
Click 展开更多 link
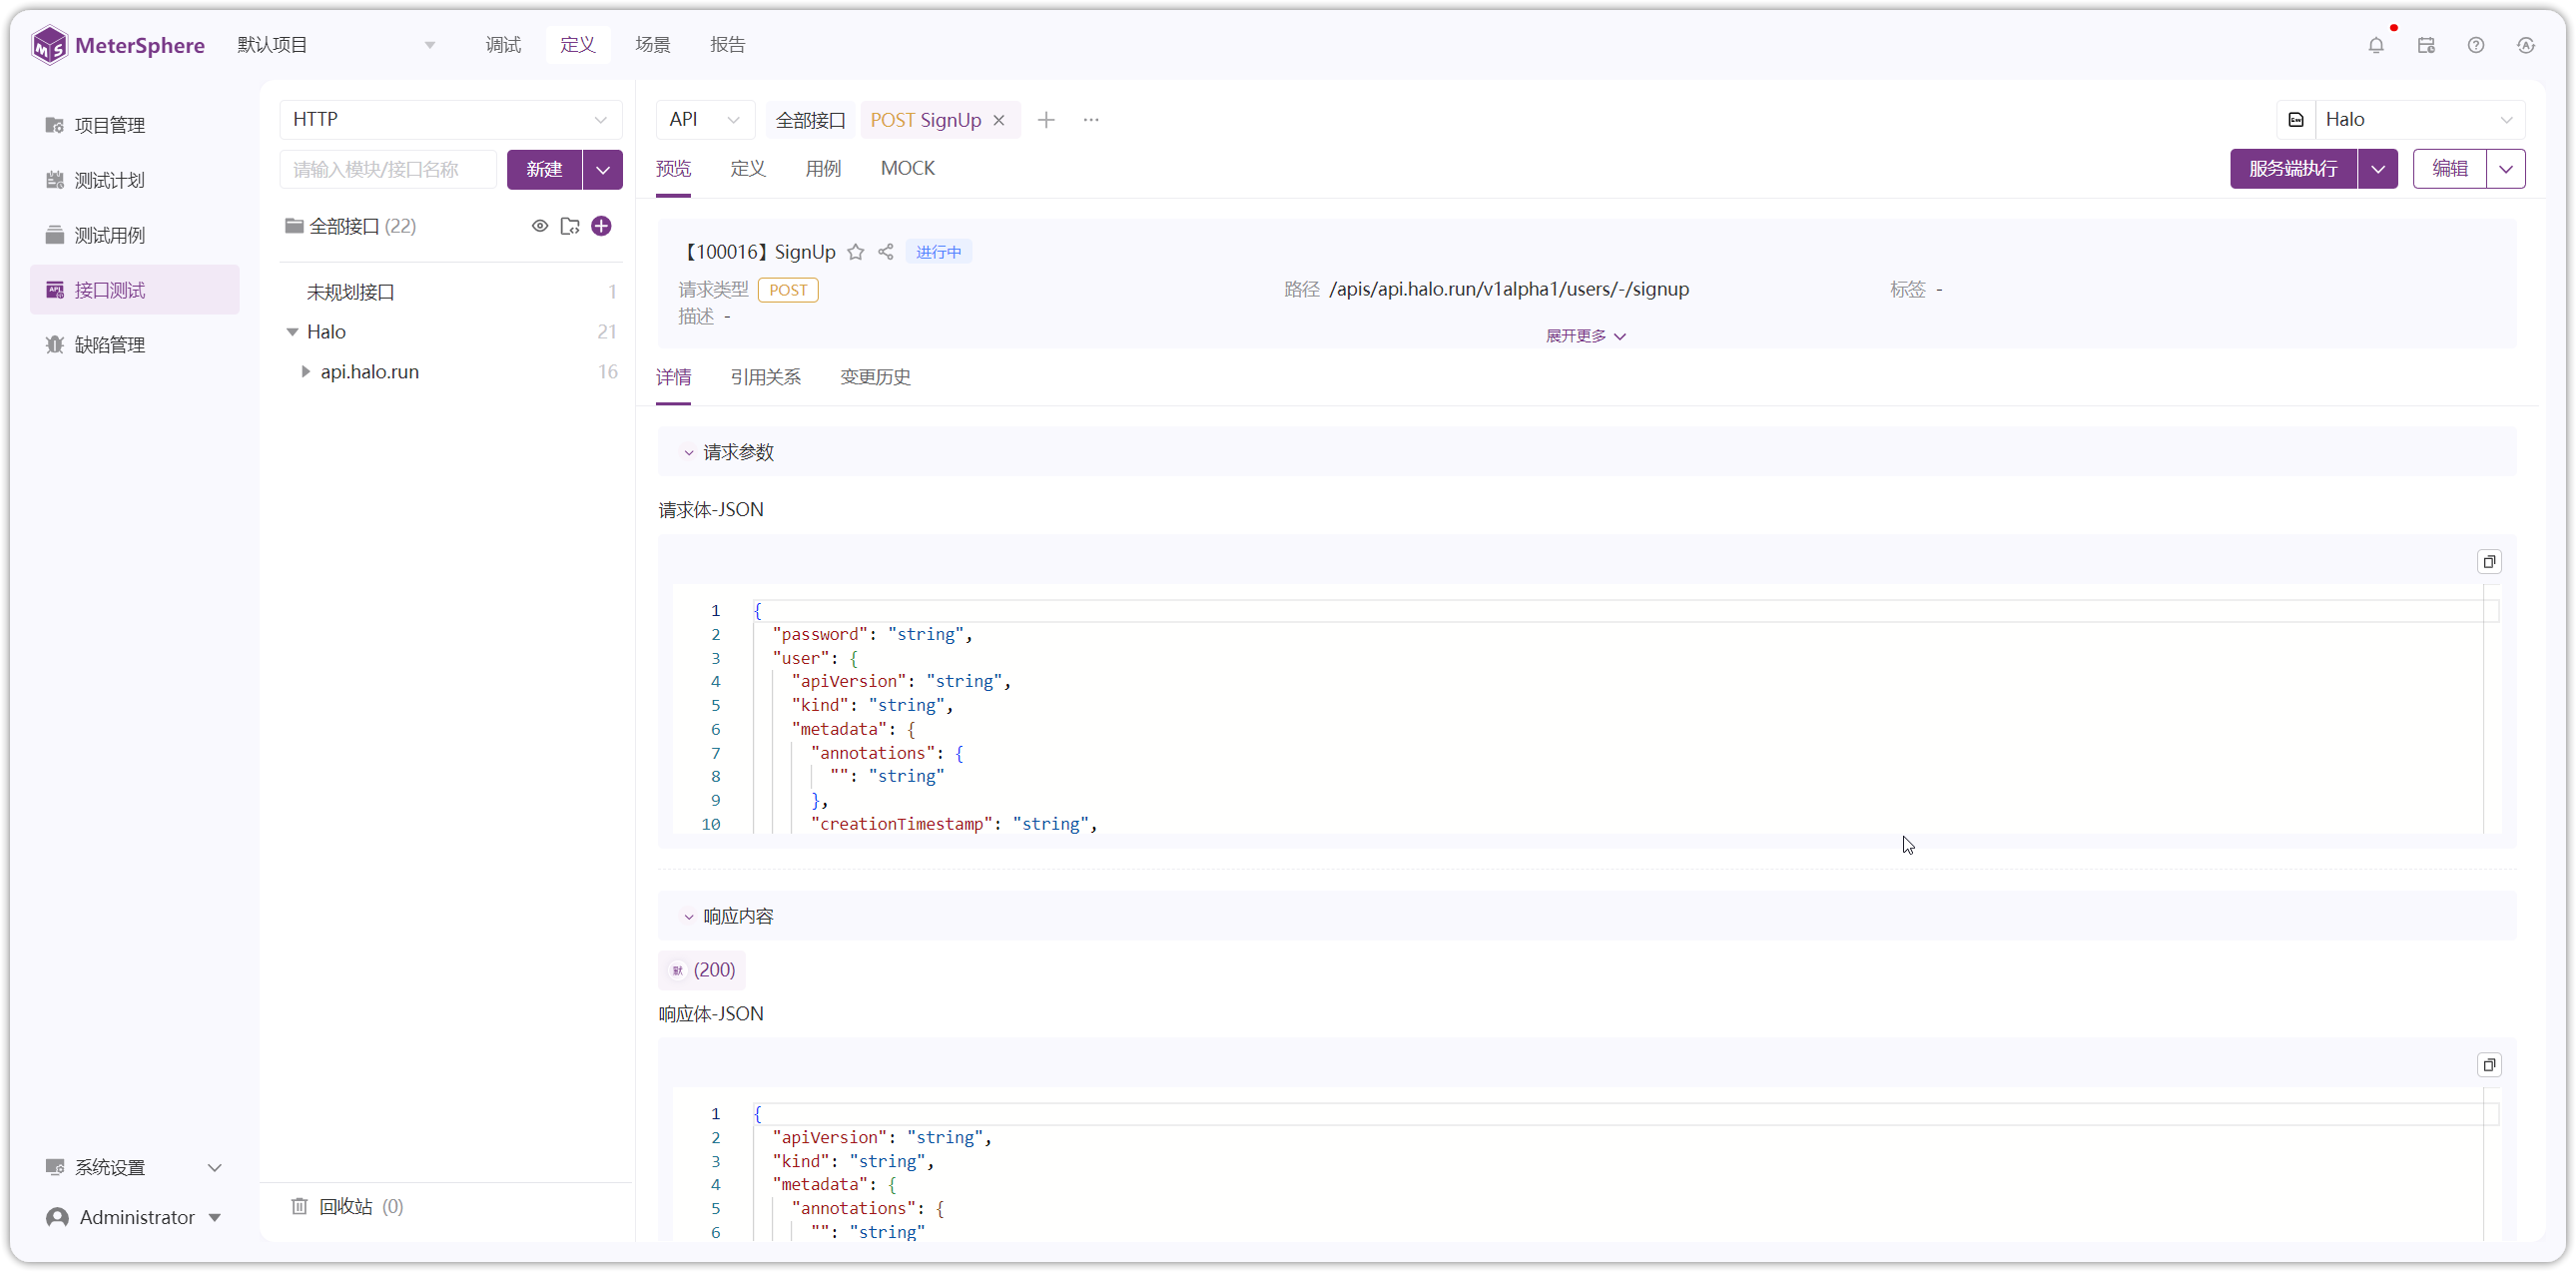1585,336
